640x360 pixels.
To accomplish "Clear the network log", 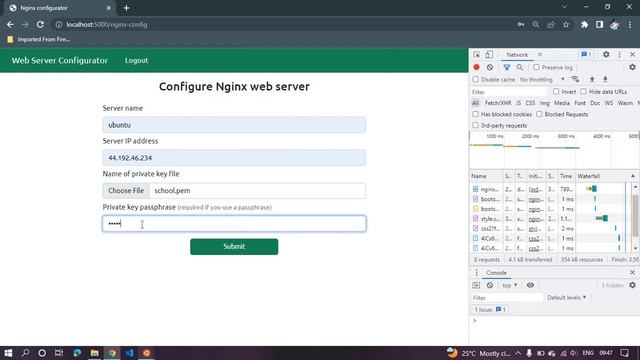I will pyautogui.click(x=490, y=67).
